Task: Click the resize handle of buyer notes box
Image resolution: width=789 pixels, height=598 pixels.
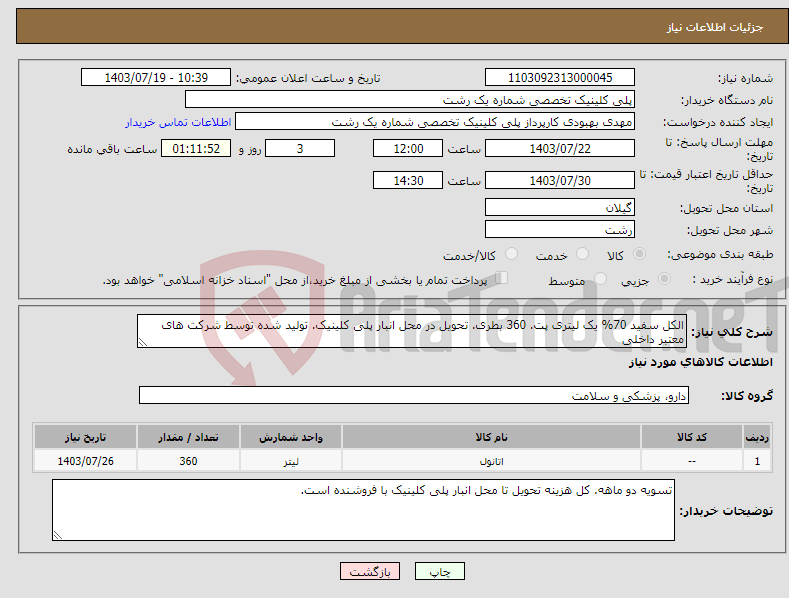Action: [57, 536]
